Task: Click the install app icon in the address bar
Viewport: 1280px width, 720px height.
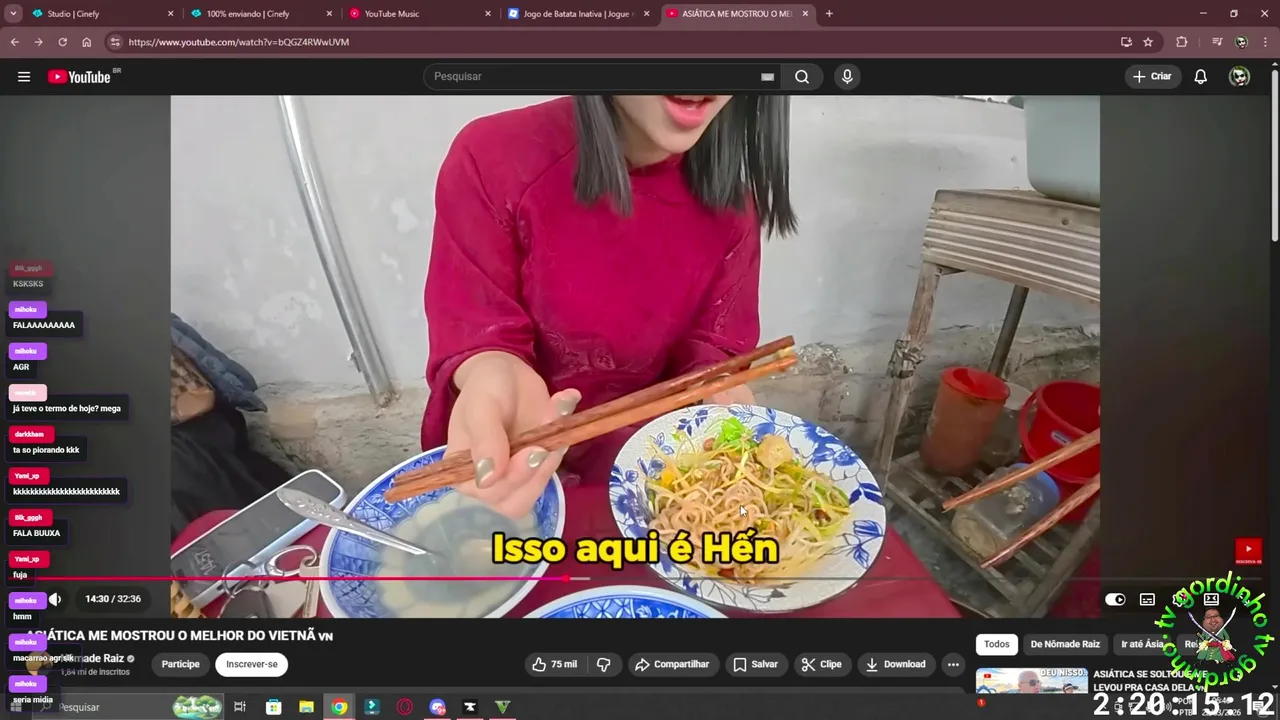Action: [1126, 42]
